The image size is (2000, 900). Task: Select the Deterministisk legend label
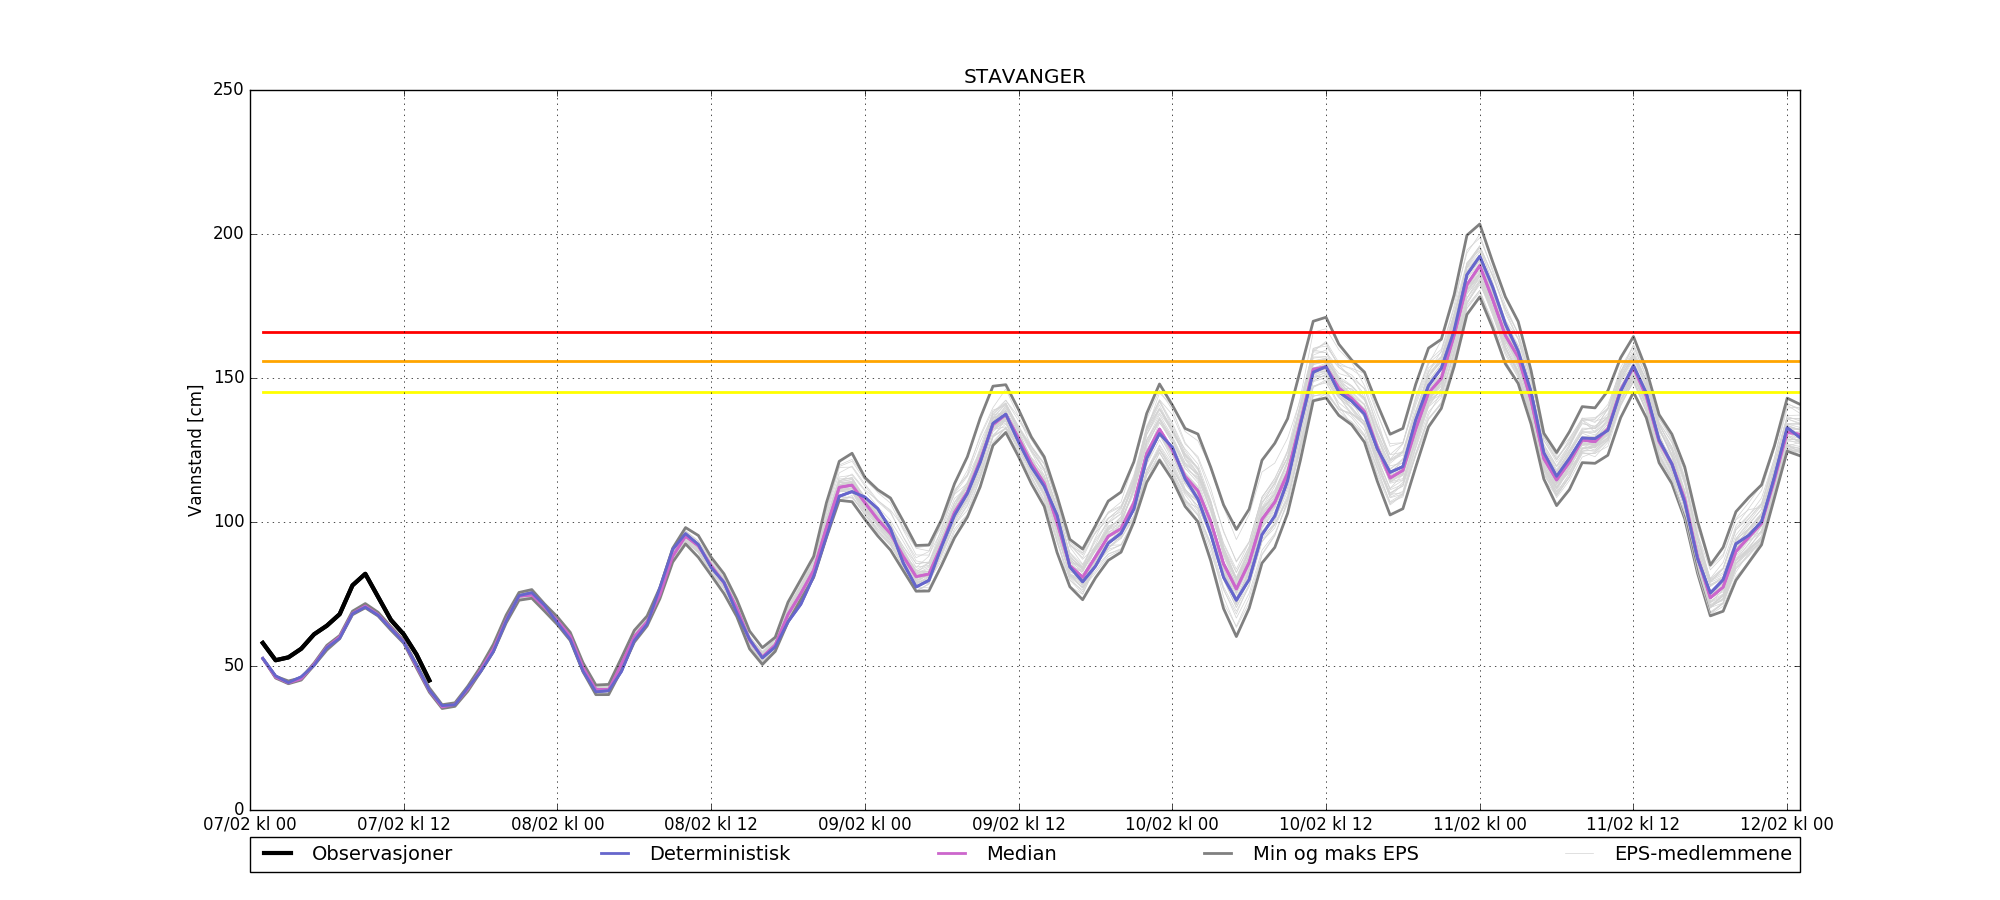click(719, 854)
